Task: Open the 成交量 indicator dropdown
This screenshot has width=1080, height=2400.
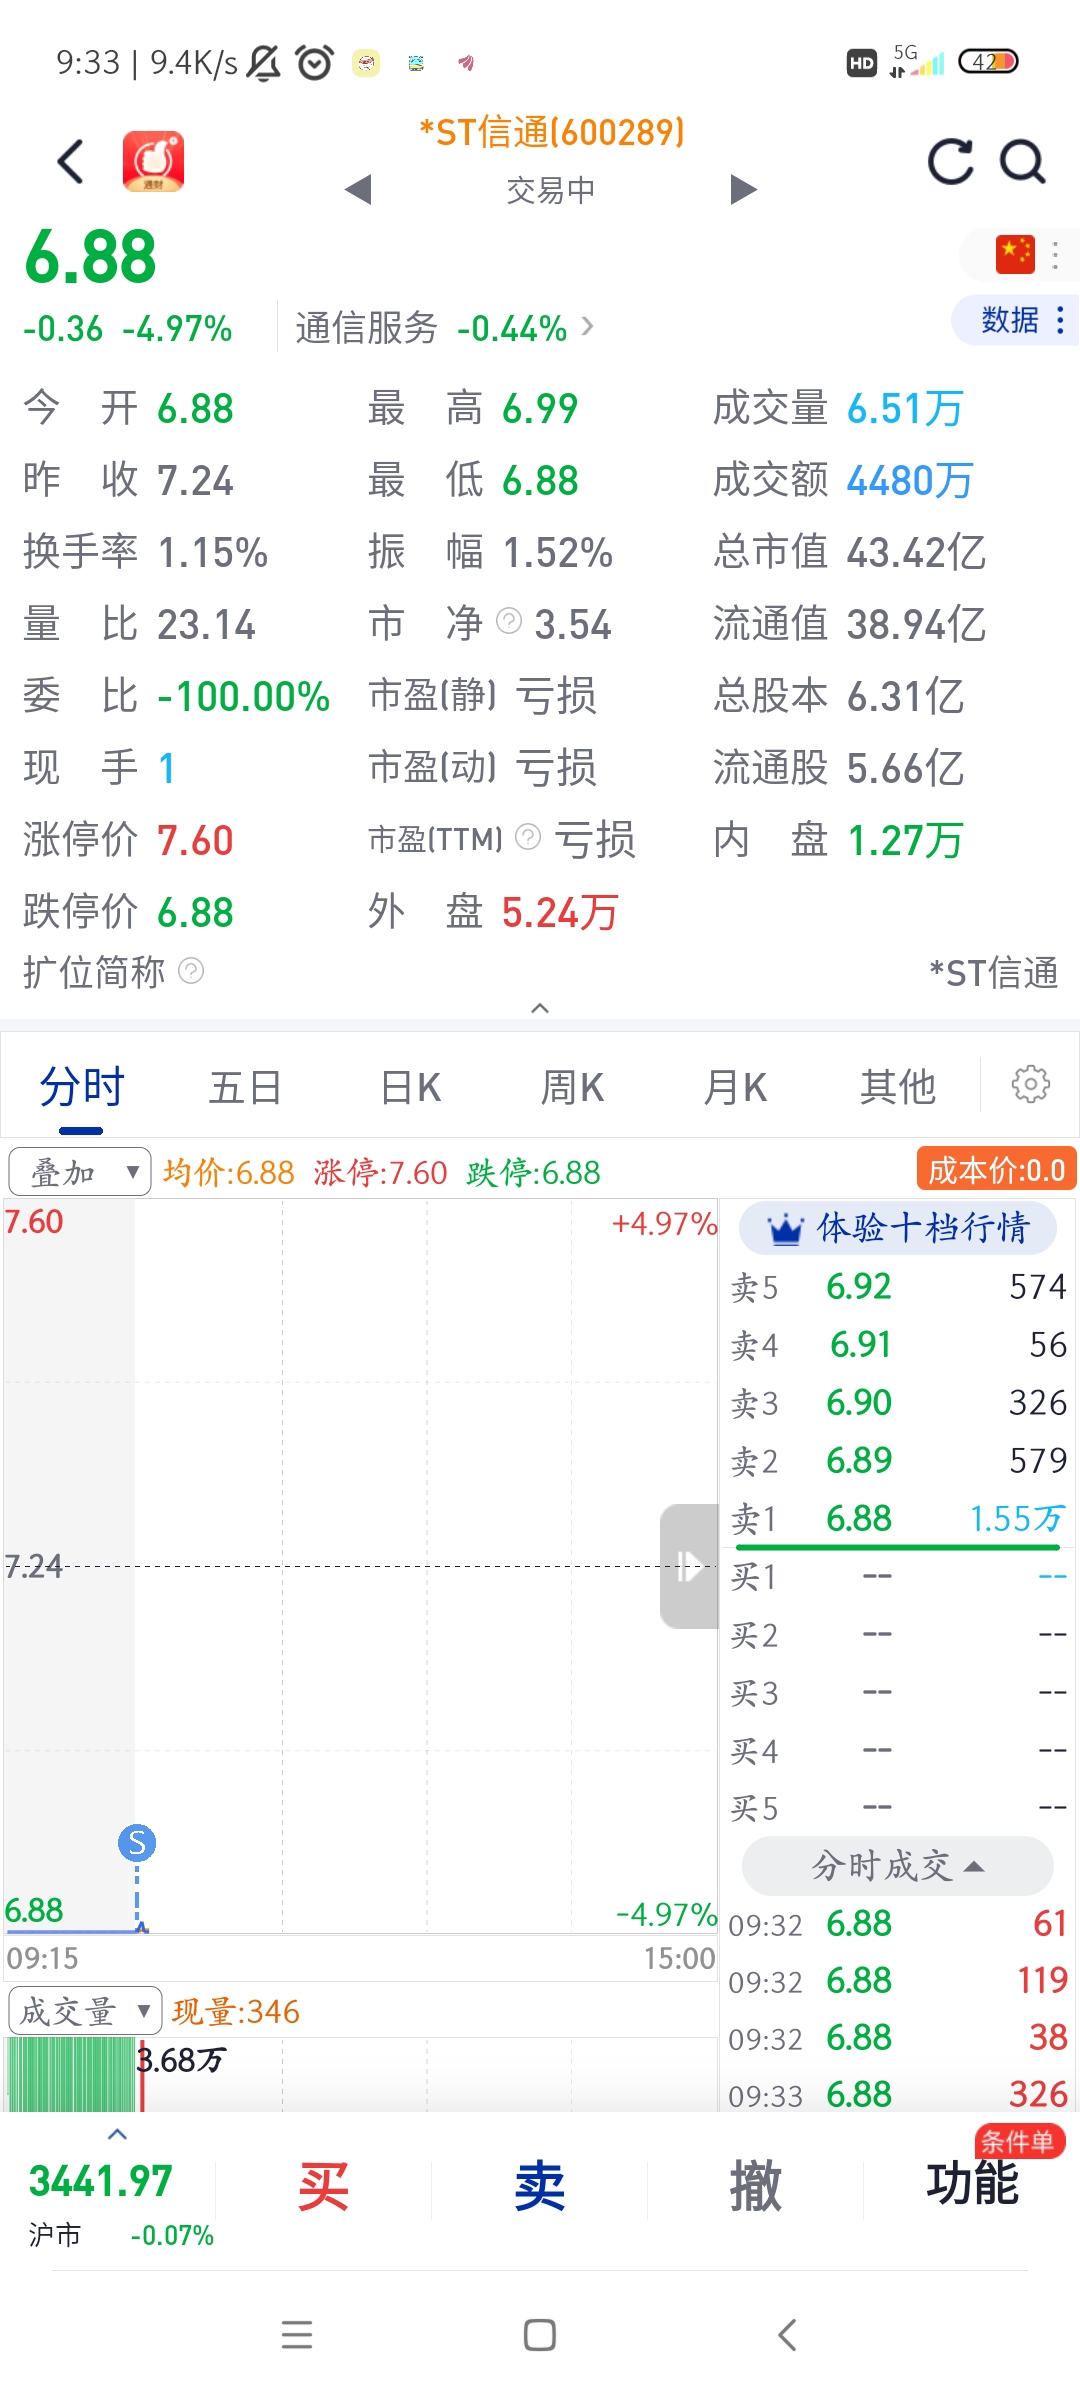Action: coord(85,2011)
